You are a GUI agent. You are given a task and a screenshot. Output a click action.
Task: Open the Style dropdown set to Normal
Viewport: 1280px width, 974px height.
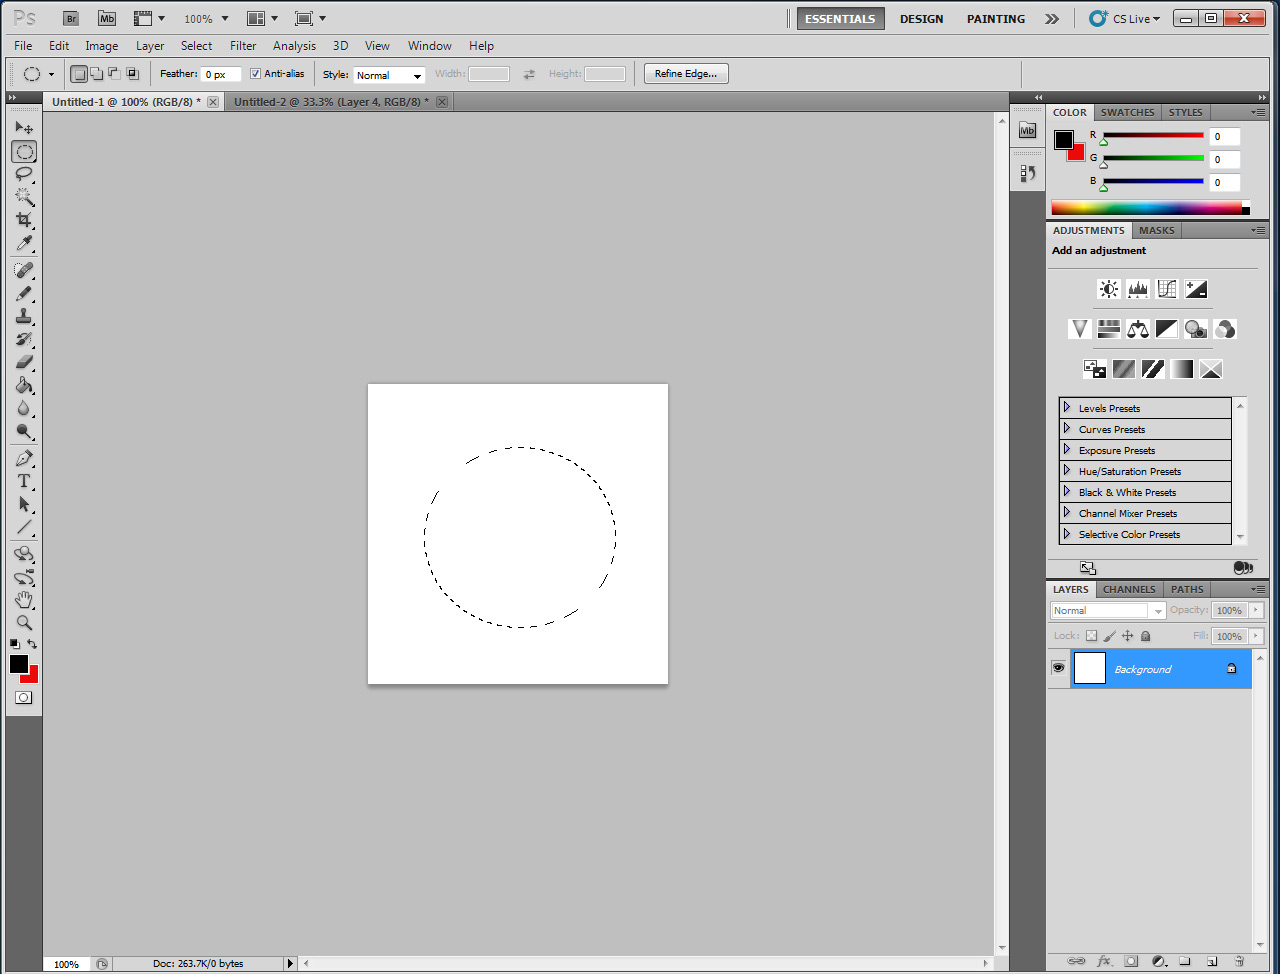[389, 75]
